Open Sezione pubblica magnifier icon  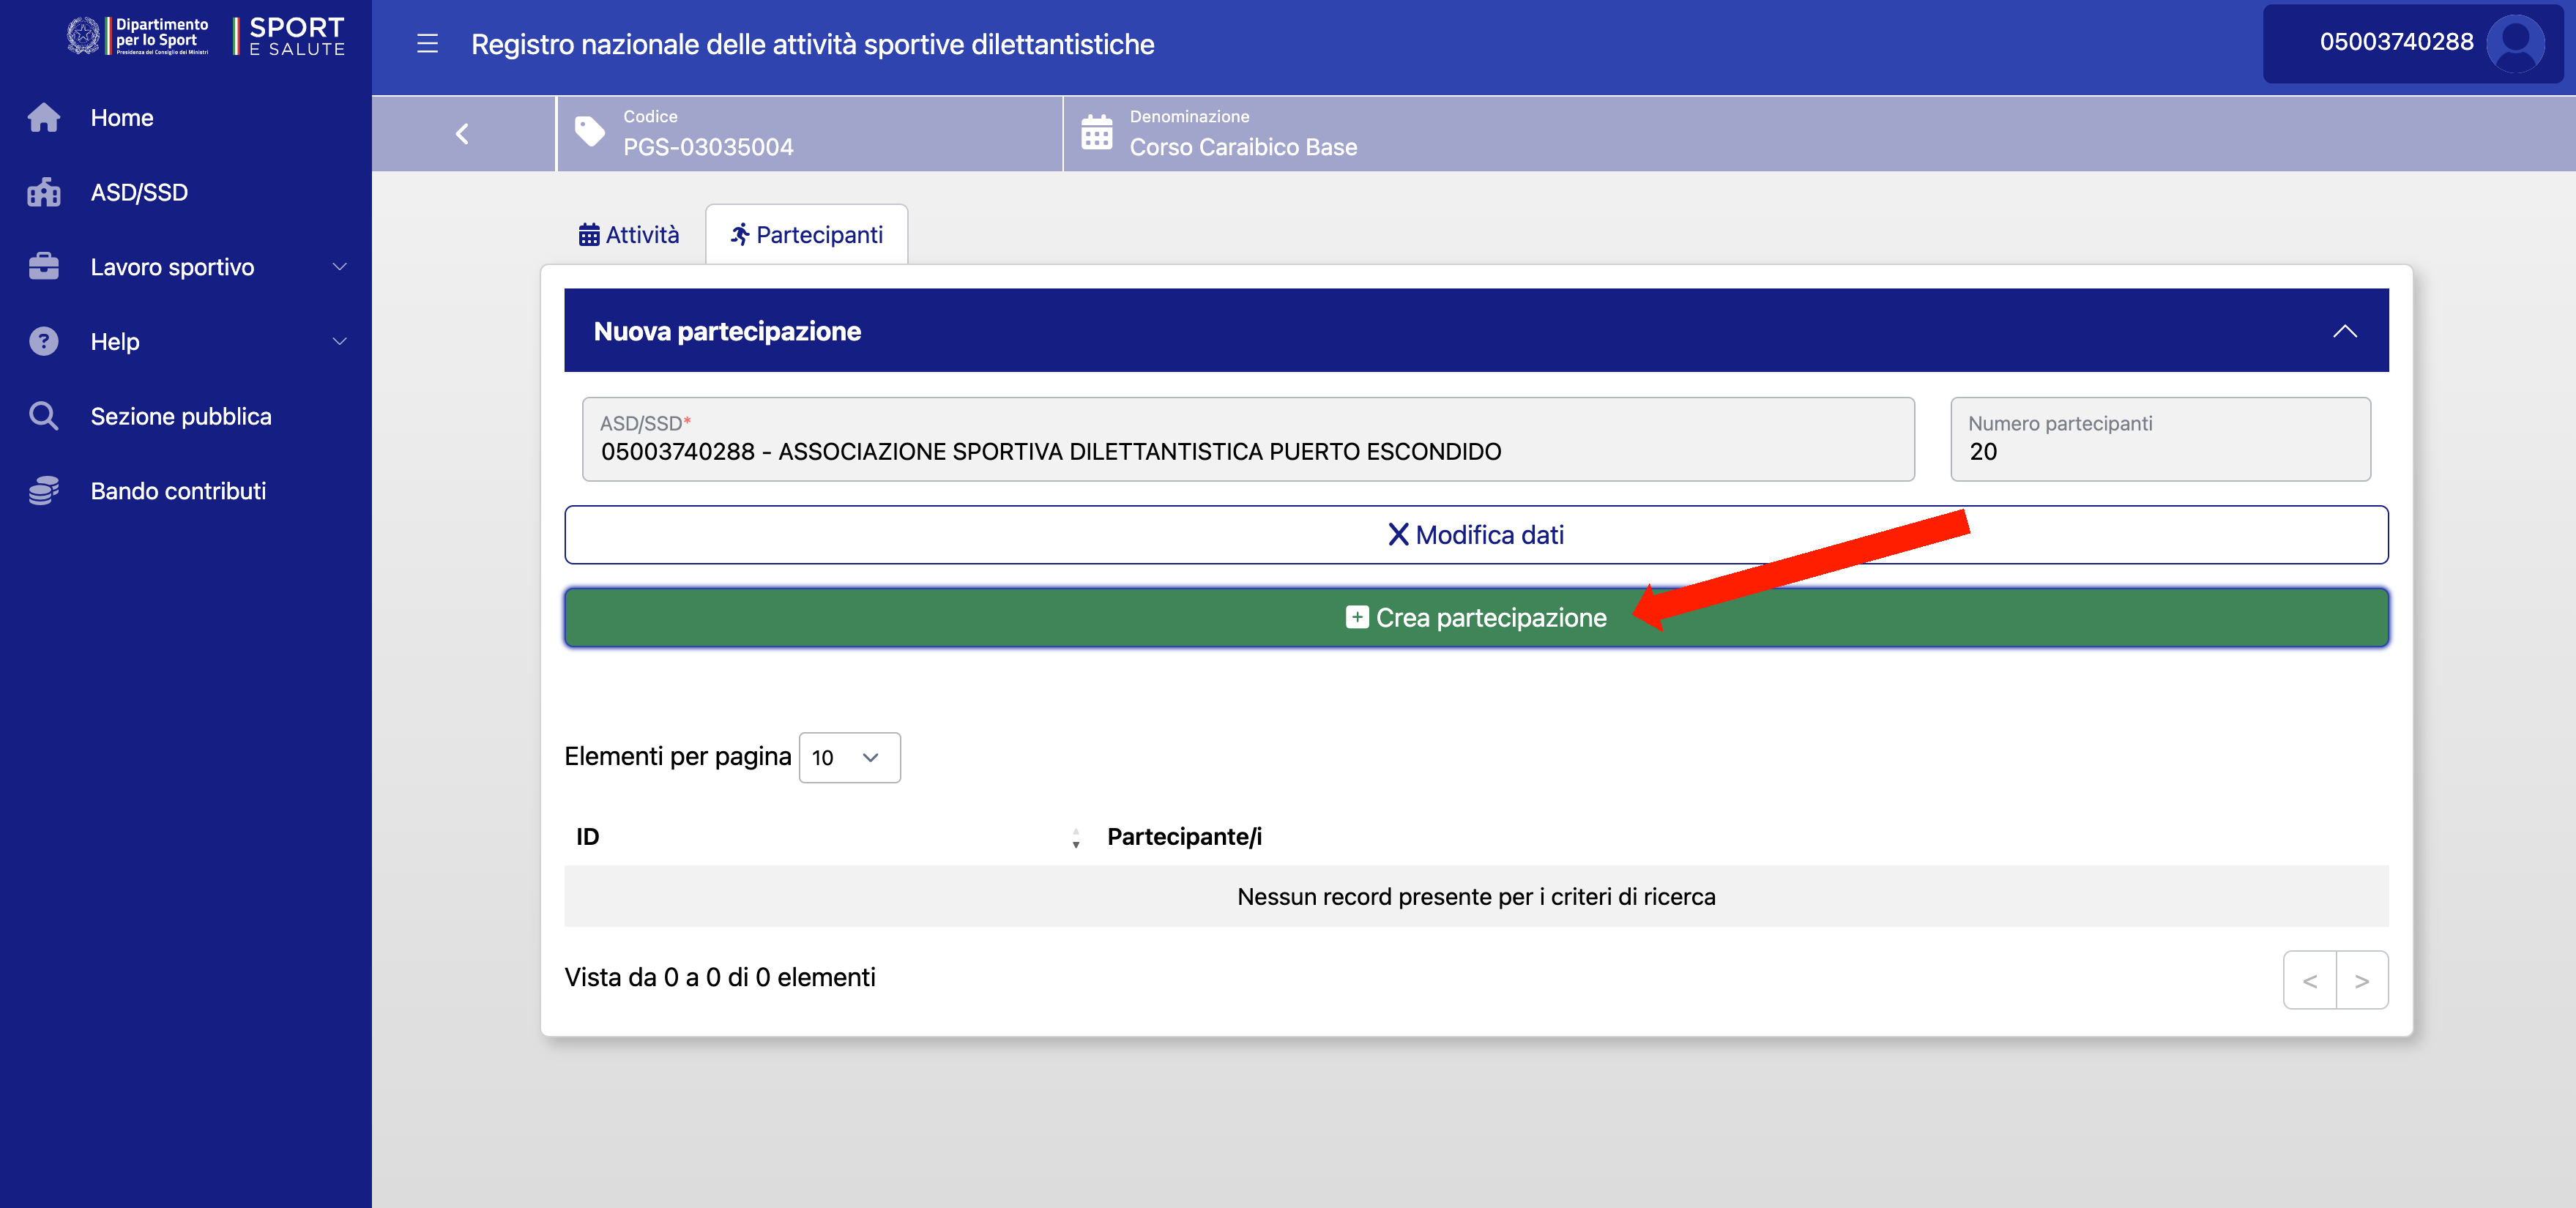[x=43, y=416]
